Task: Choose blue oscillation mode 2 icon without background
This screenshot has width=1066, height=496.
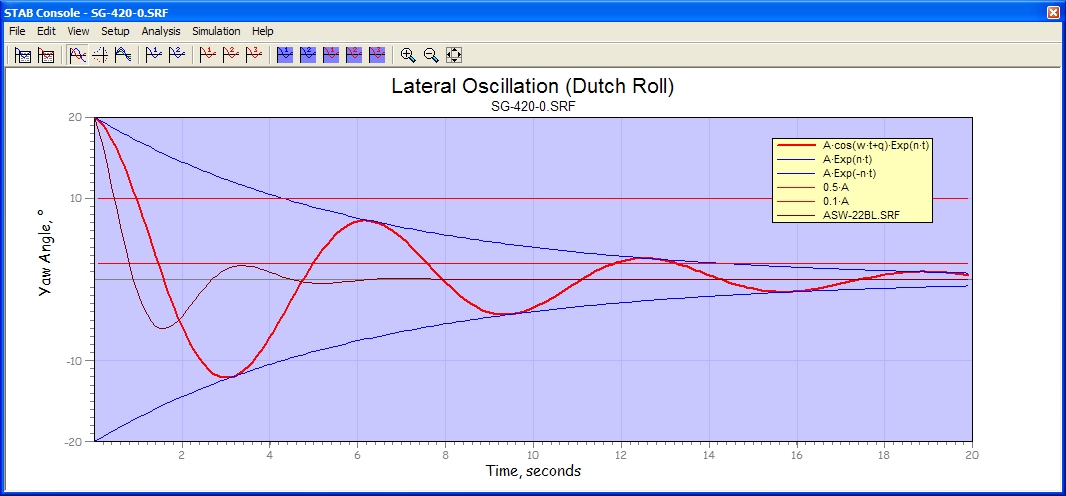Action: point(176,56)
